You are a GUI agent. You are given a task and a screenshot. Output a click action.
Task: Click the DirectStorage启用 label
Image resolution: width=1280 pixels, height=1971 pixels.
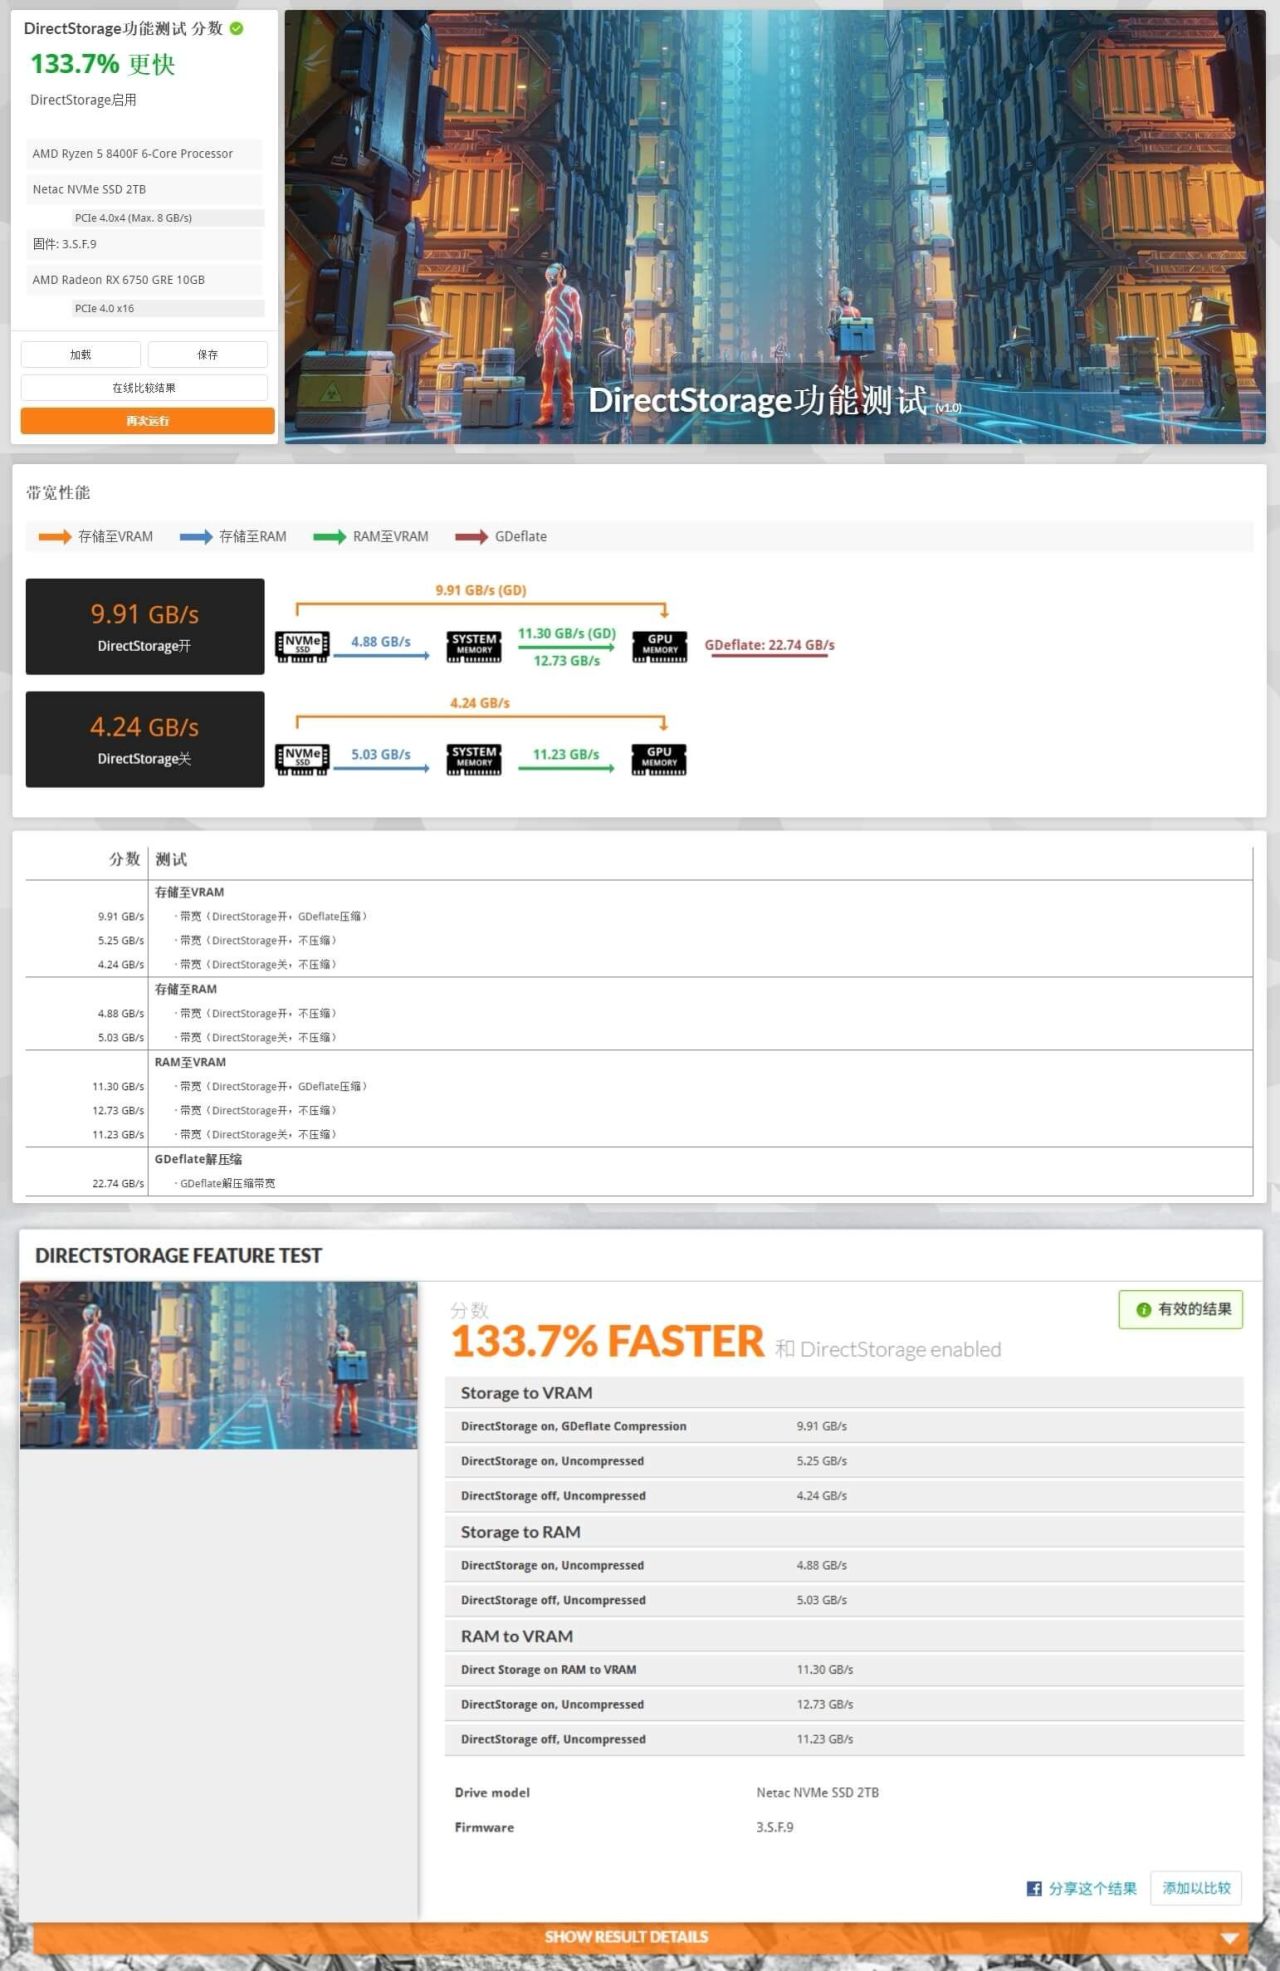(83, 100)
